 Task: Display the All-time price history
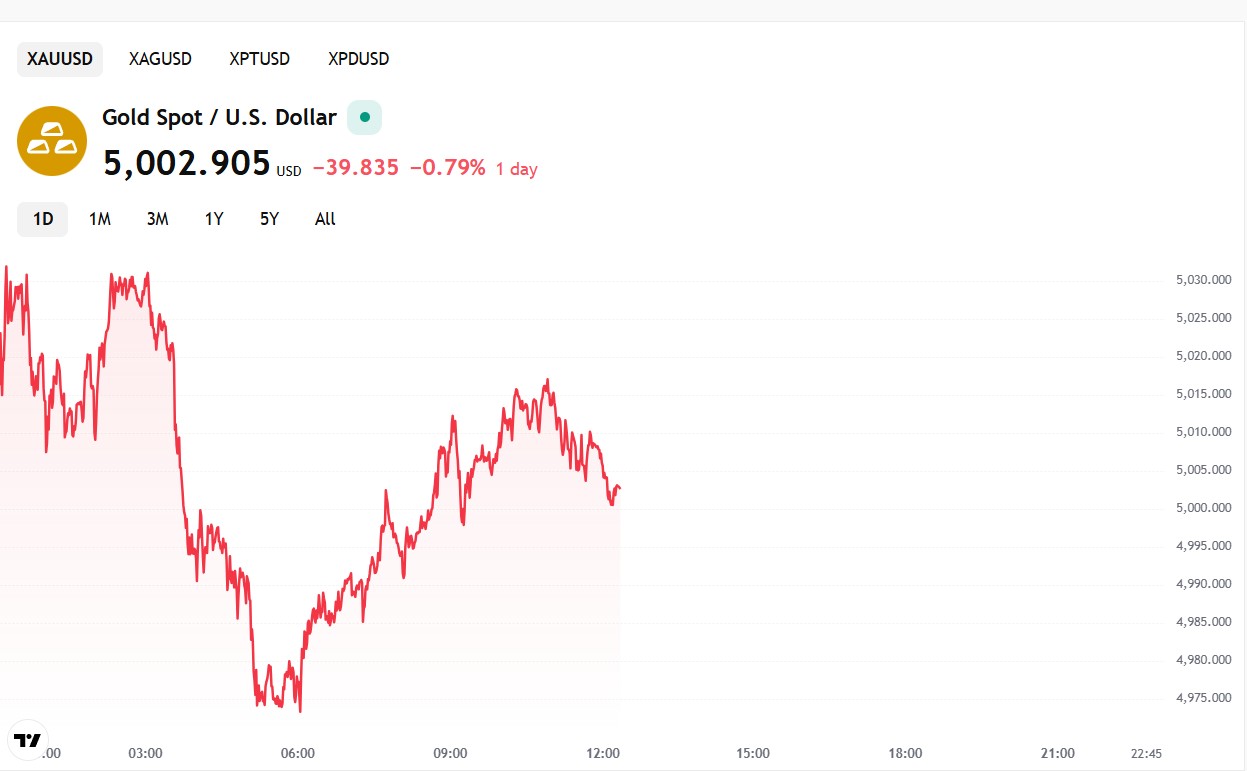pos(324,218)
